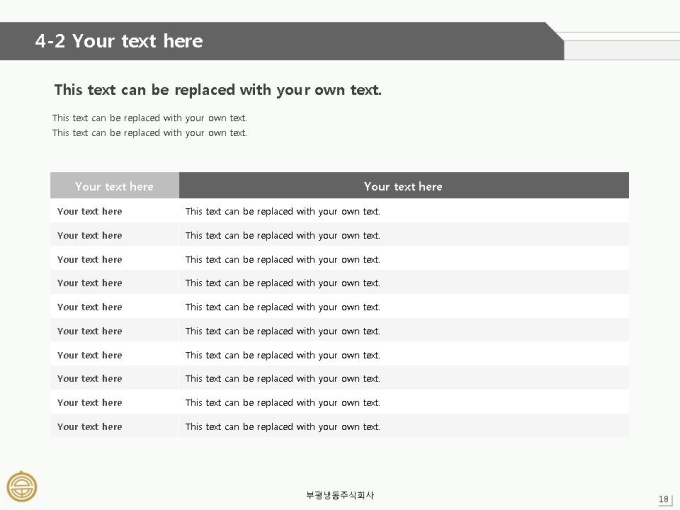The image size is (680, 510).
Task: Select the '4-2 Your text here' title
Action: point(119,41)
